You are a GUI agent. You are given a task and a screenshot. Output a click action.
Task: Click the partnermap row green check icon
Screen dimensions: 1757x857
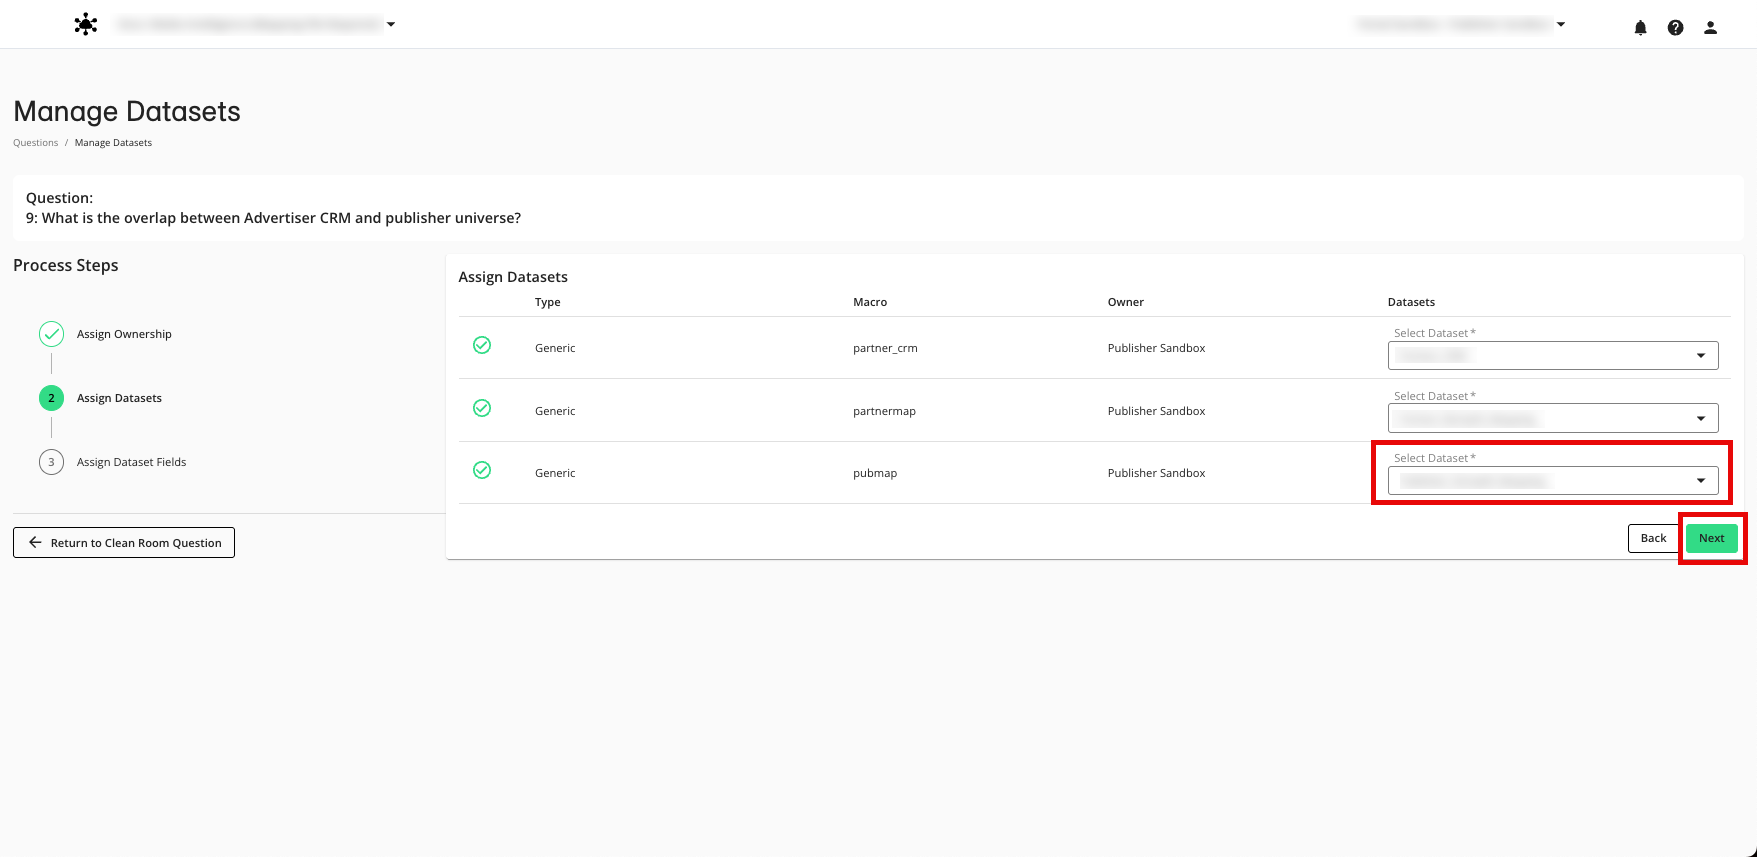(482, 408)
